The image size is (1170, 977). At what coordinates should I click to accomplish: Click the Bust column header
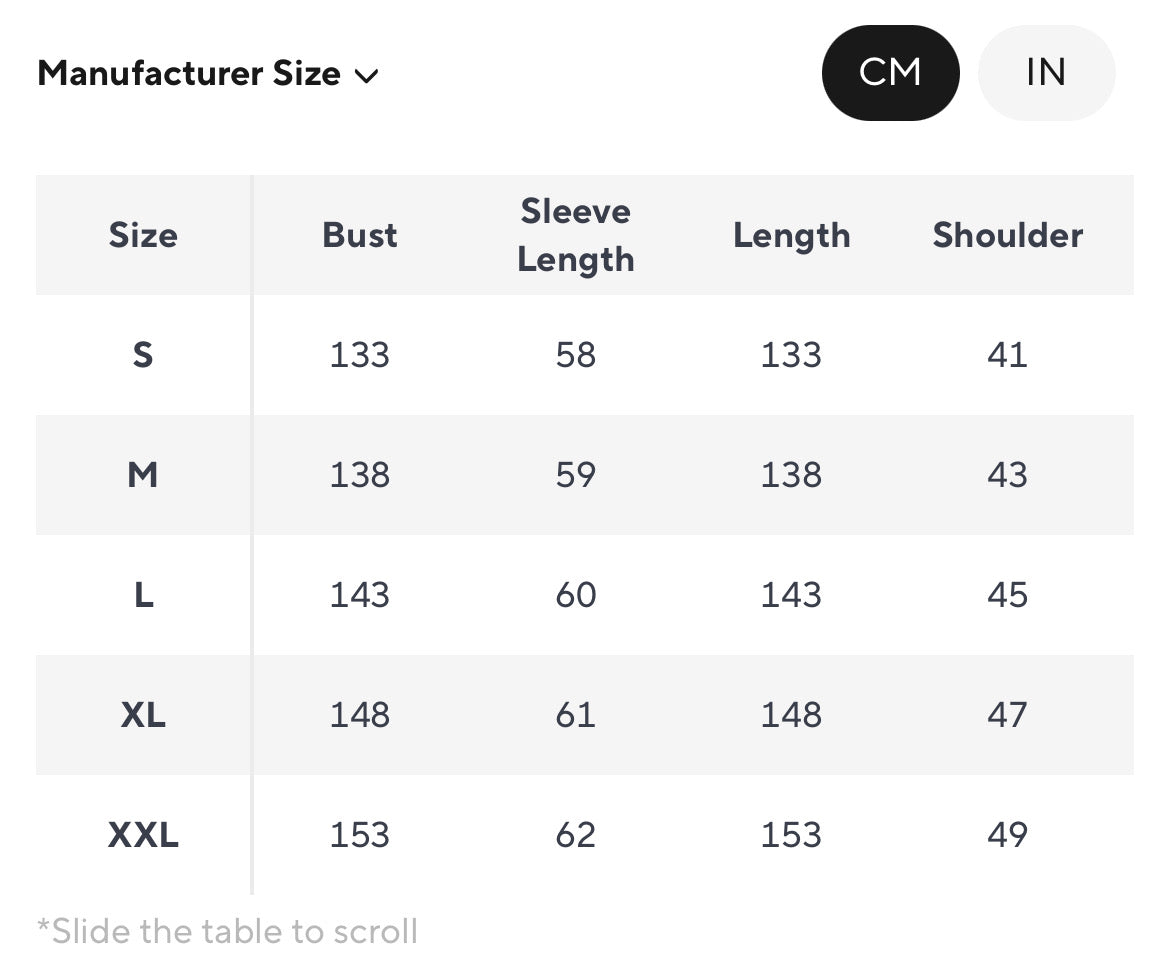pos(360,235)
